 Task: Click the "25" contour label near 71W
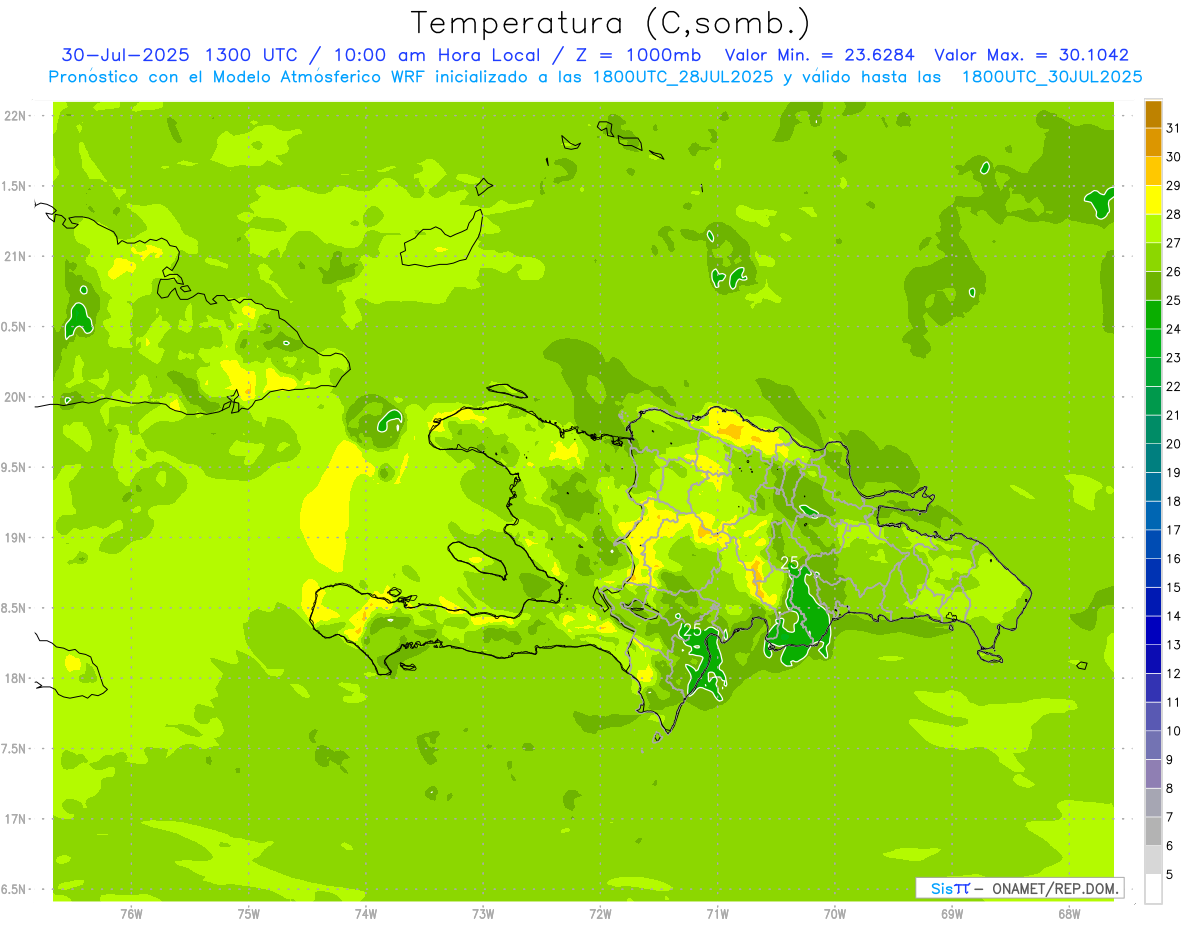pyautogui.click(x=692, y=630)
